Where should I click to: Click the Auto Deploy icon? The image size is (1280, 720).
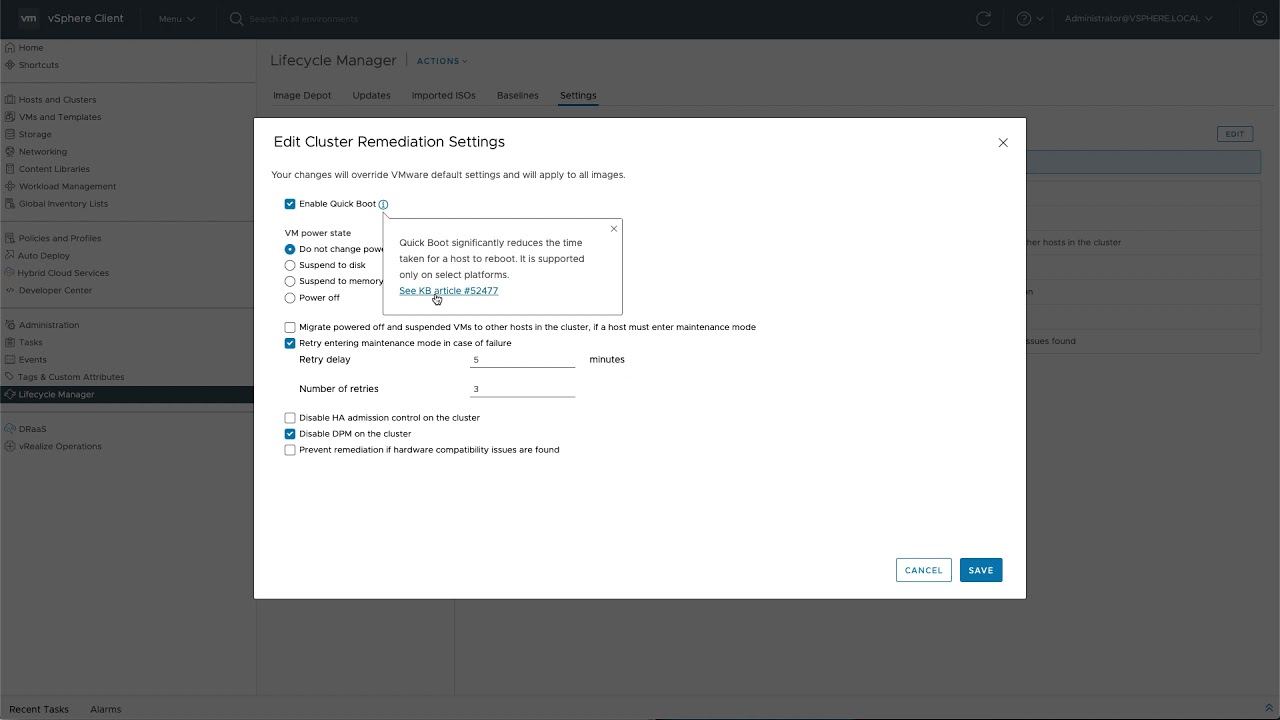10,256
